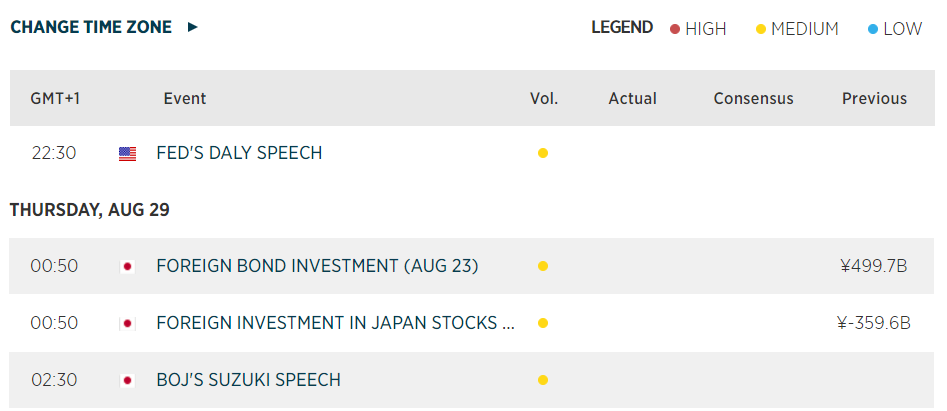Click Japan flag beside Foreign Bond Investment
Image resolution: width=947 pixels, height=411 pixels.
(x=127, y=267)
